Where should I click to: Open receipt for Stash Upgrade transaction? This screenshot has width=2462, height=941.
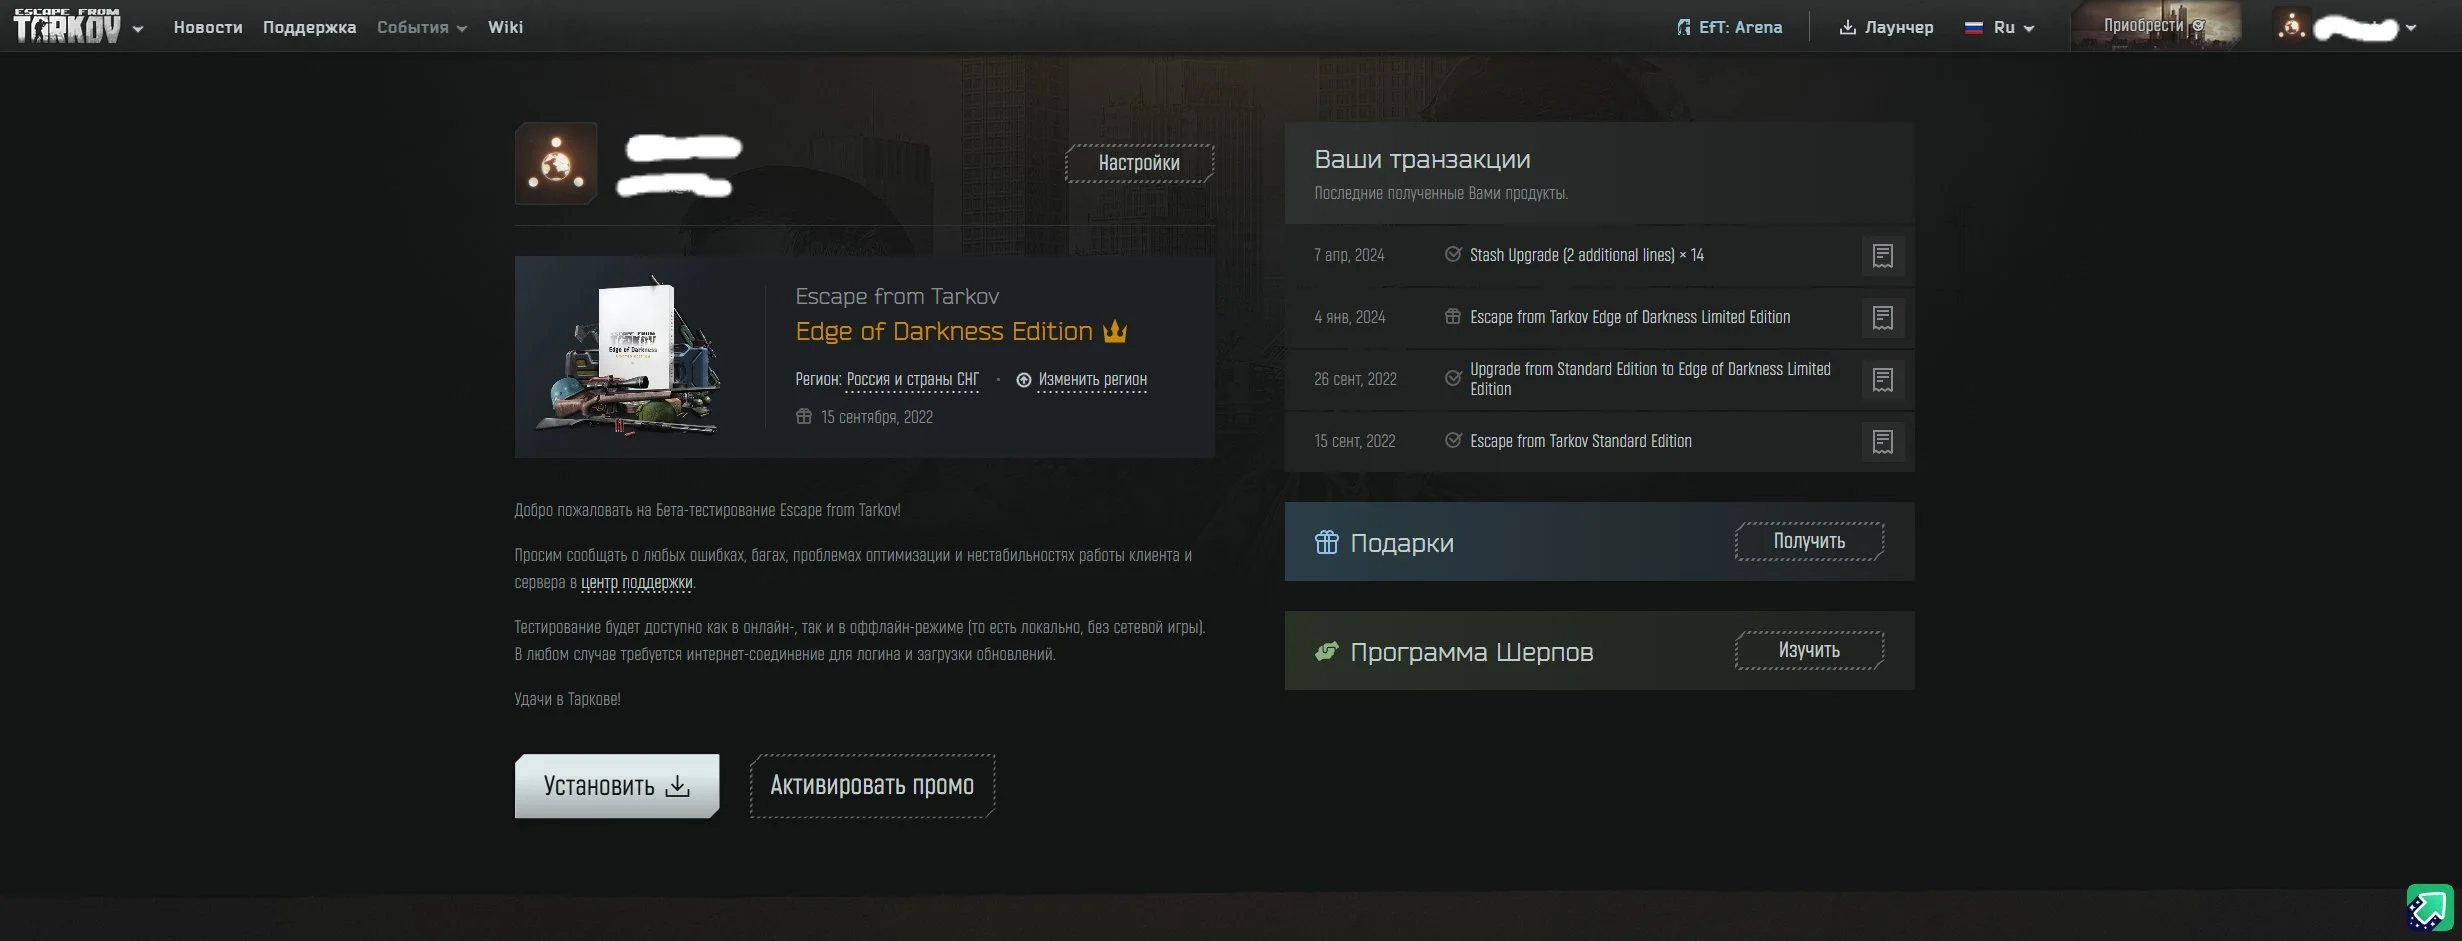1883,256
